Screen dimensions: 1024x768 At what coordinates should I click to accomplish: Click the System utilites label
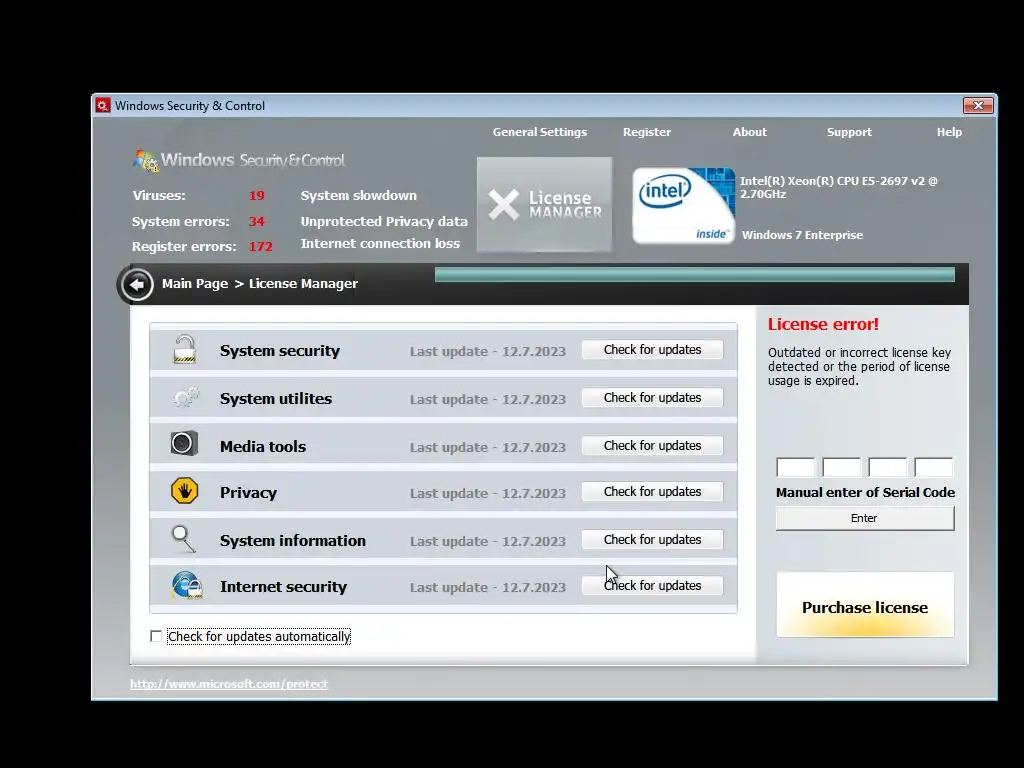(x=276, y=398)
